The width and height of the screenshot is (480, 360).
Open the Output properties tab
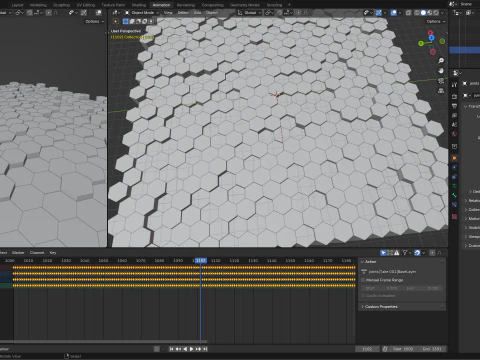point(454,106)
